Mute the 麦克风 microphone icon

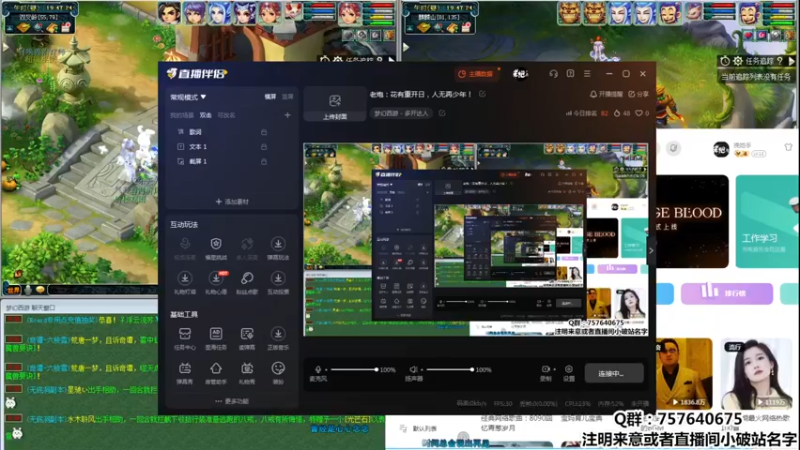click(x=318, y=369)
